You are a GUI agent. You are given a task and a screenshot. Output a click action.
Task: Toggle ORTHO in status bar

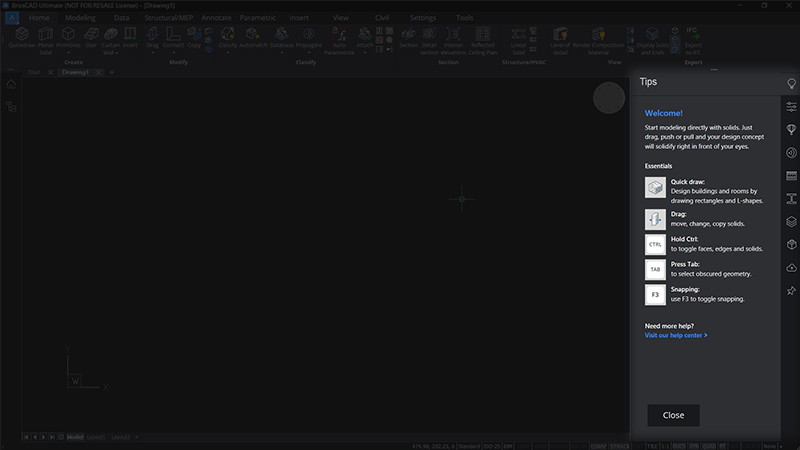coord(559,446)
